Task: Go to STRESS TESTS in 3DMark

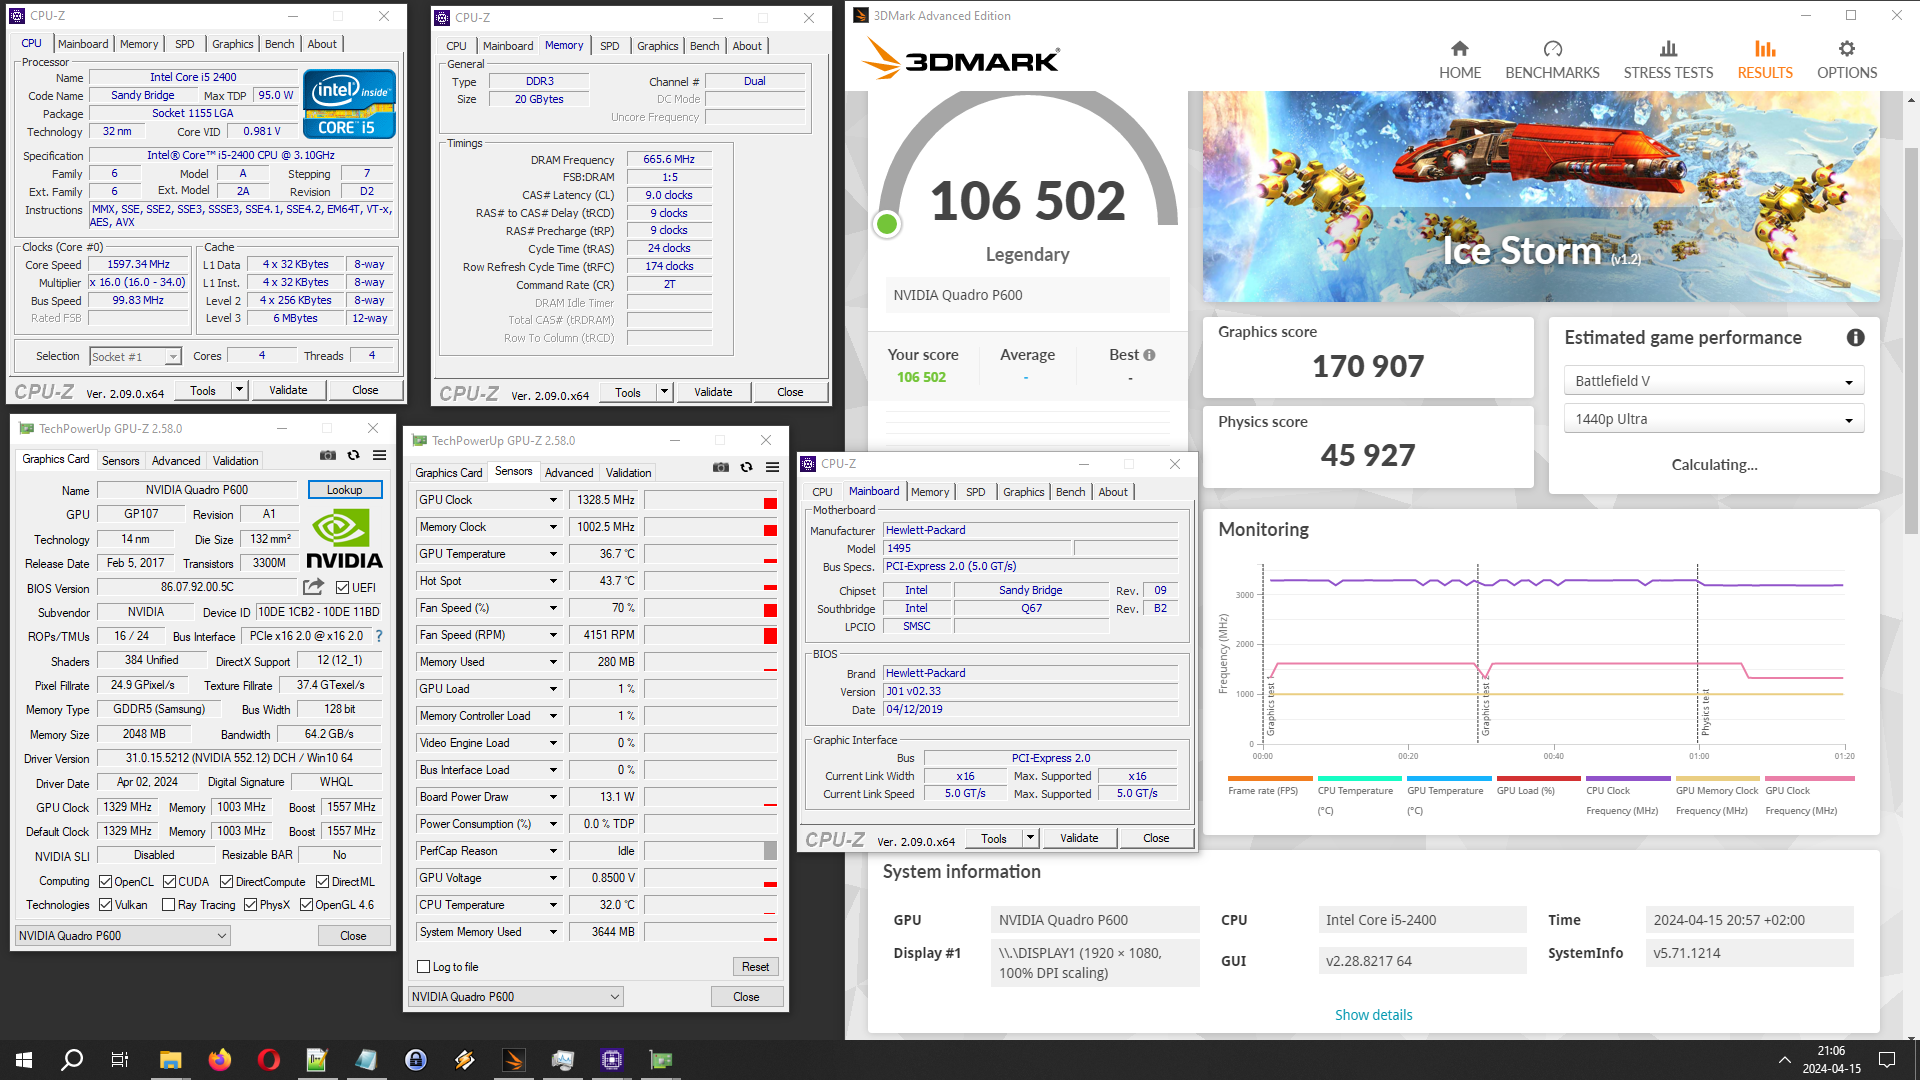Action: (x=1668, y=60)
